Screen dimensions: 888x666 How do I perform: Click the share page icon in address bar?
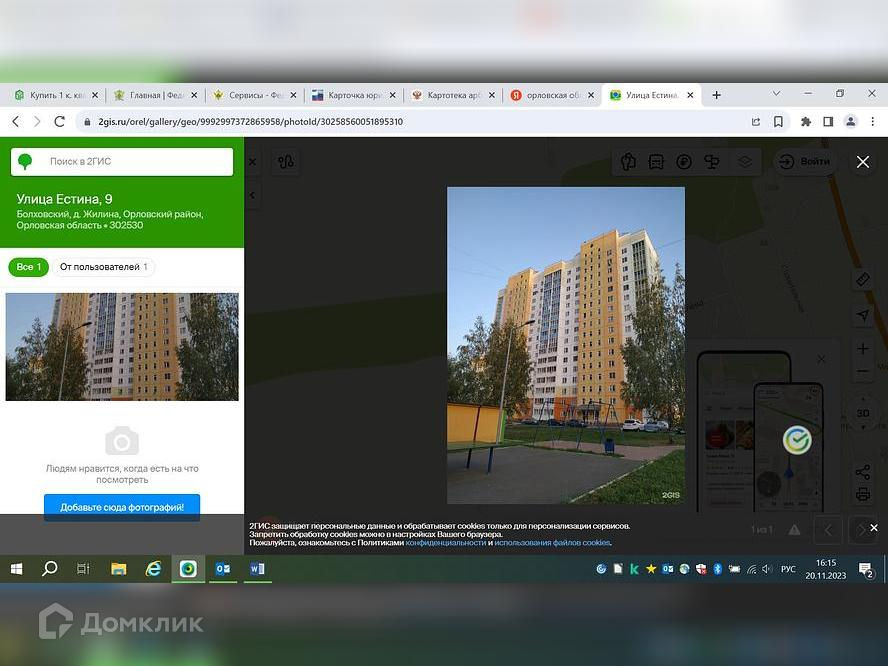[x=755, y=121]
